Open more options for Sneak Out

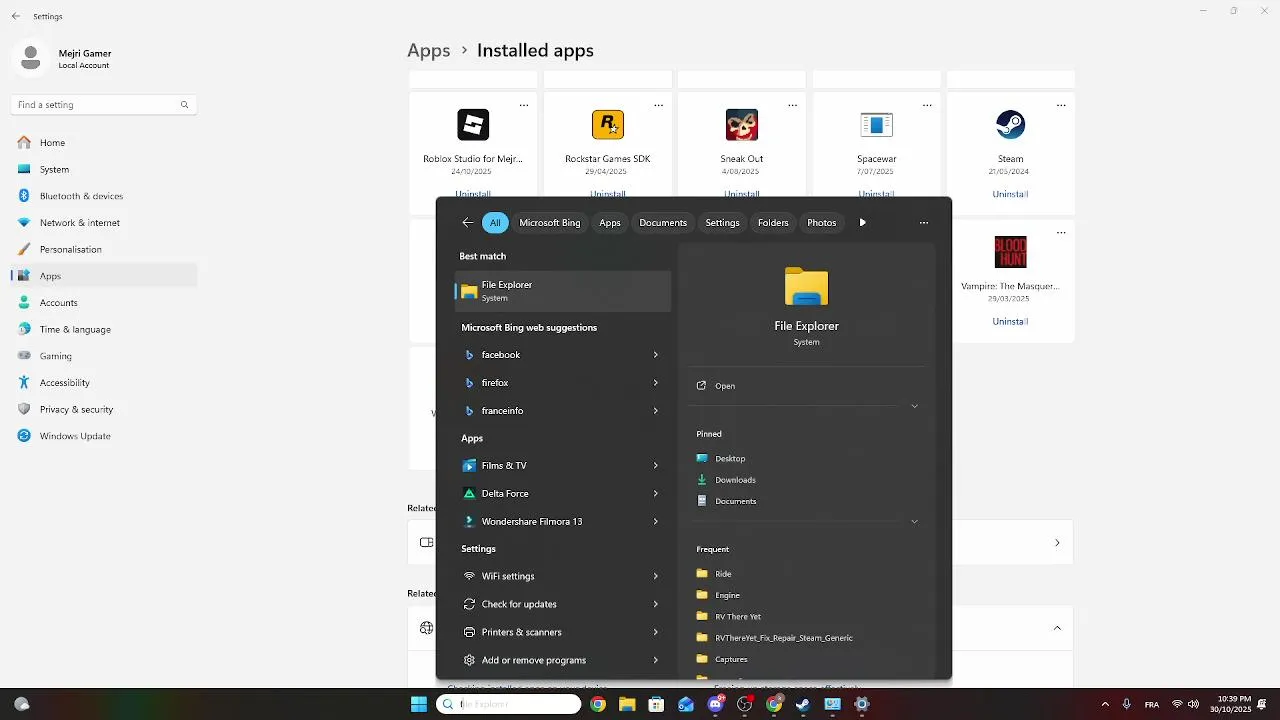tap(793, 105)
